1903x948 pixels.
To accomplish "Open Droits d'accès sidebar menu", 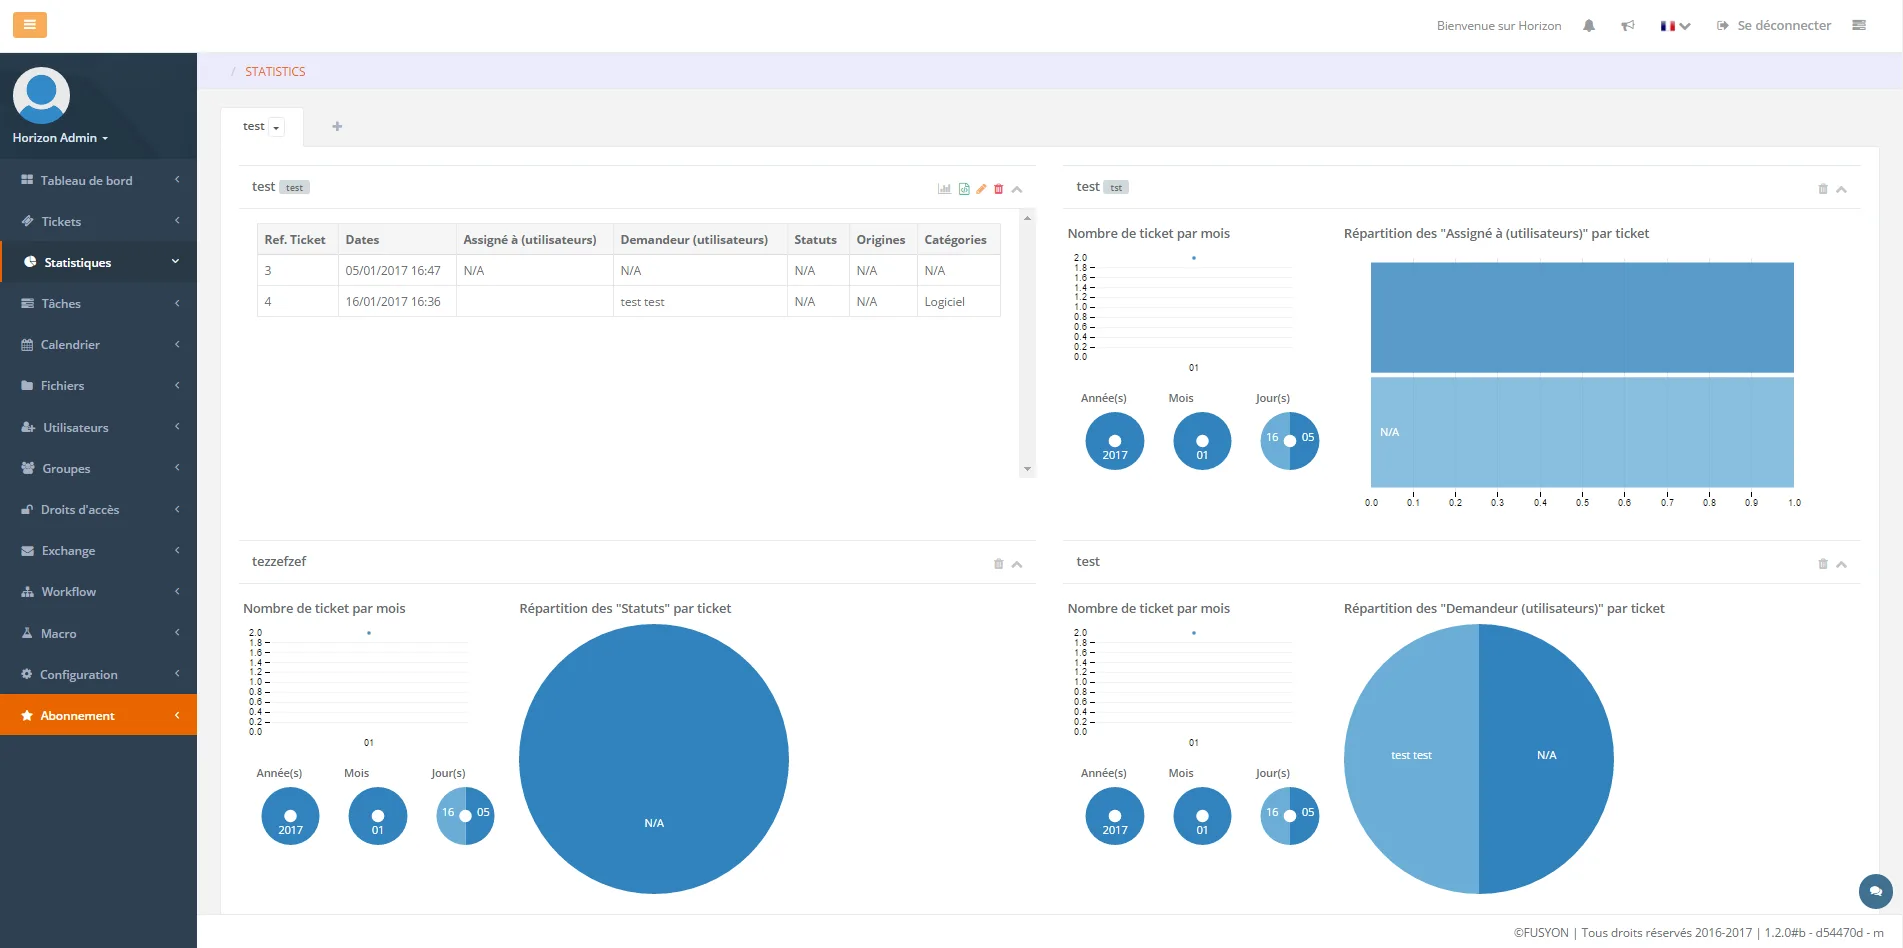I will point(98,509).
